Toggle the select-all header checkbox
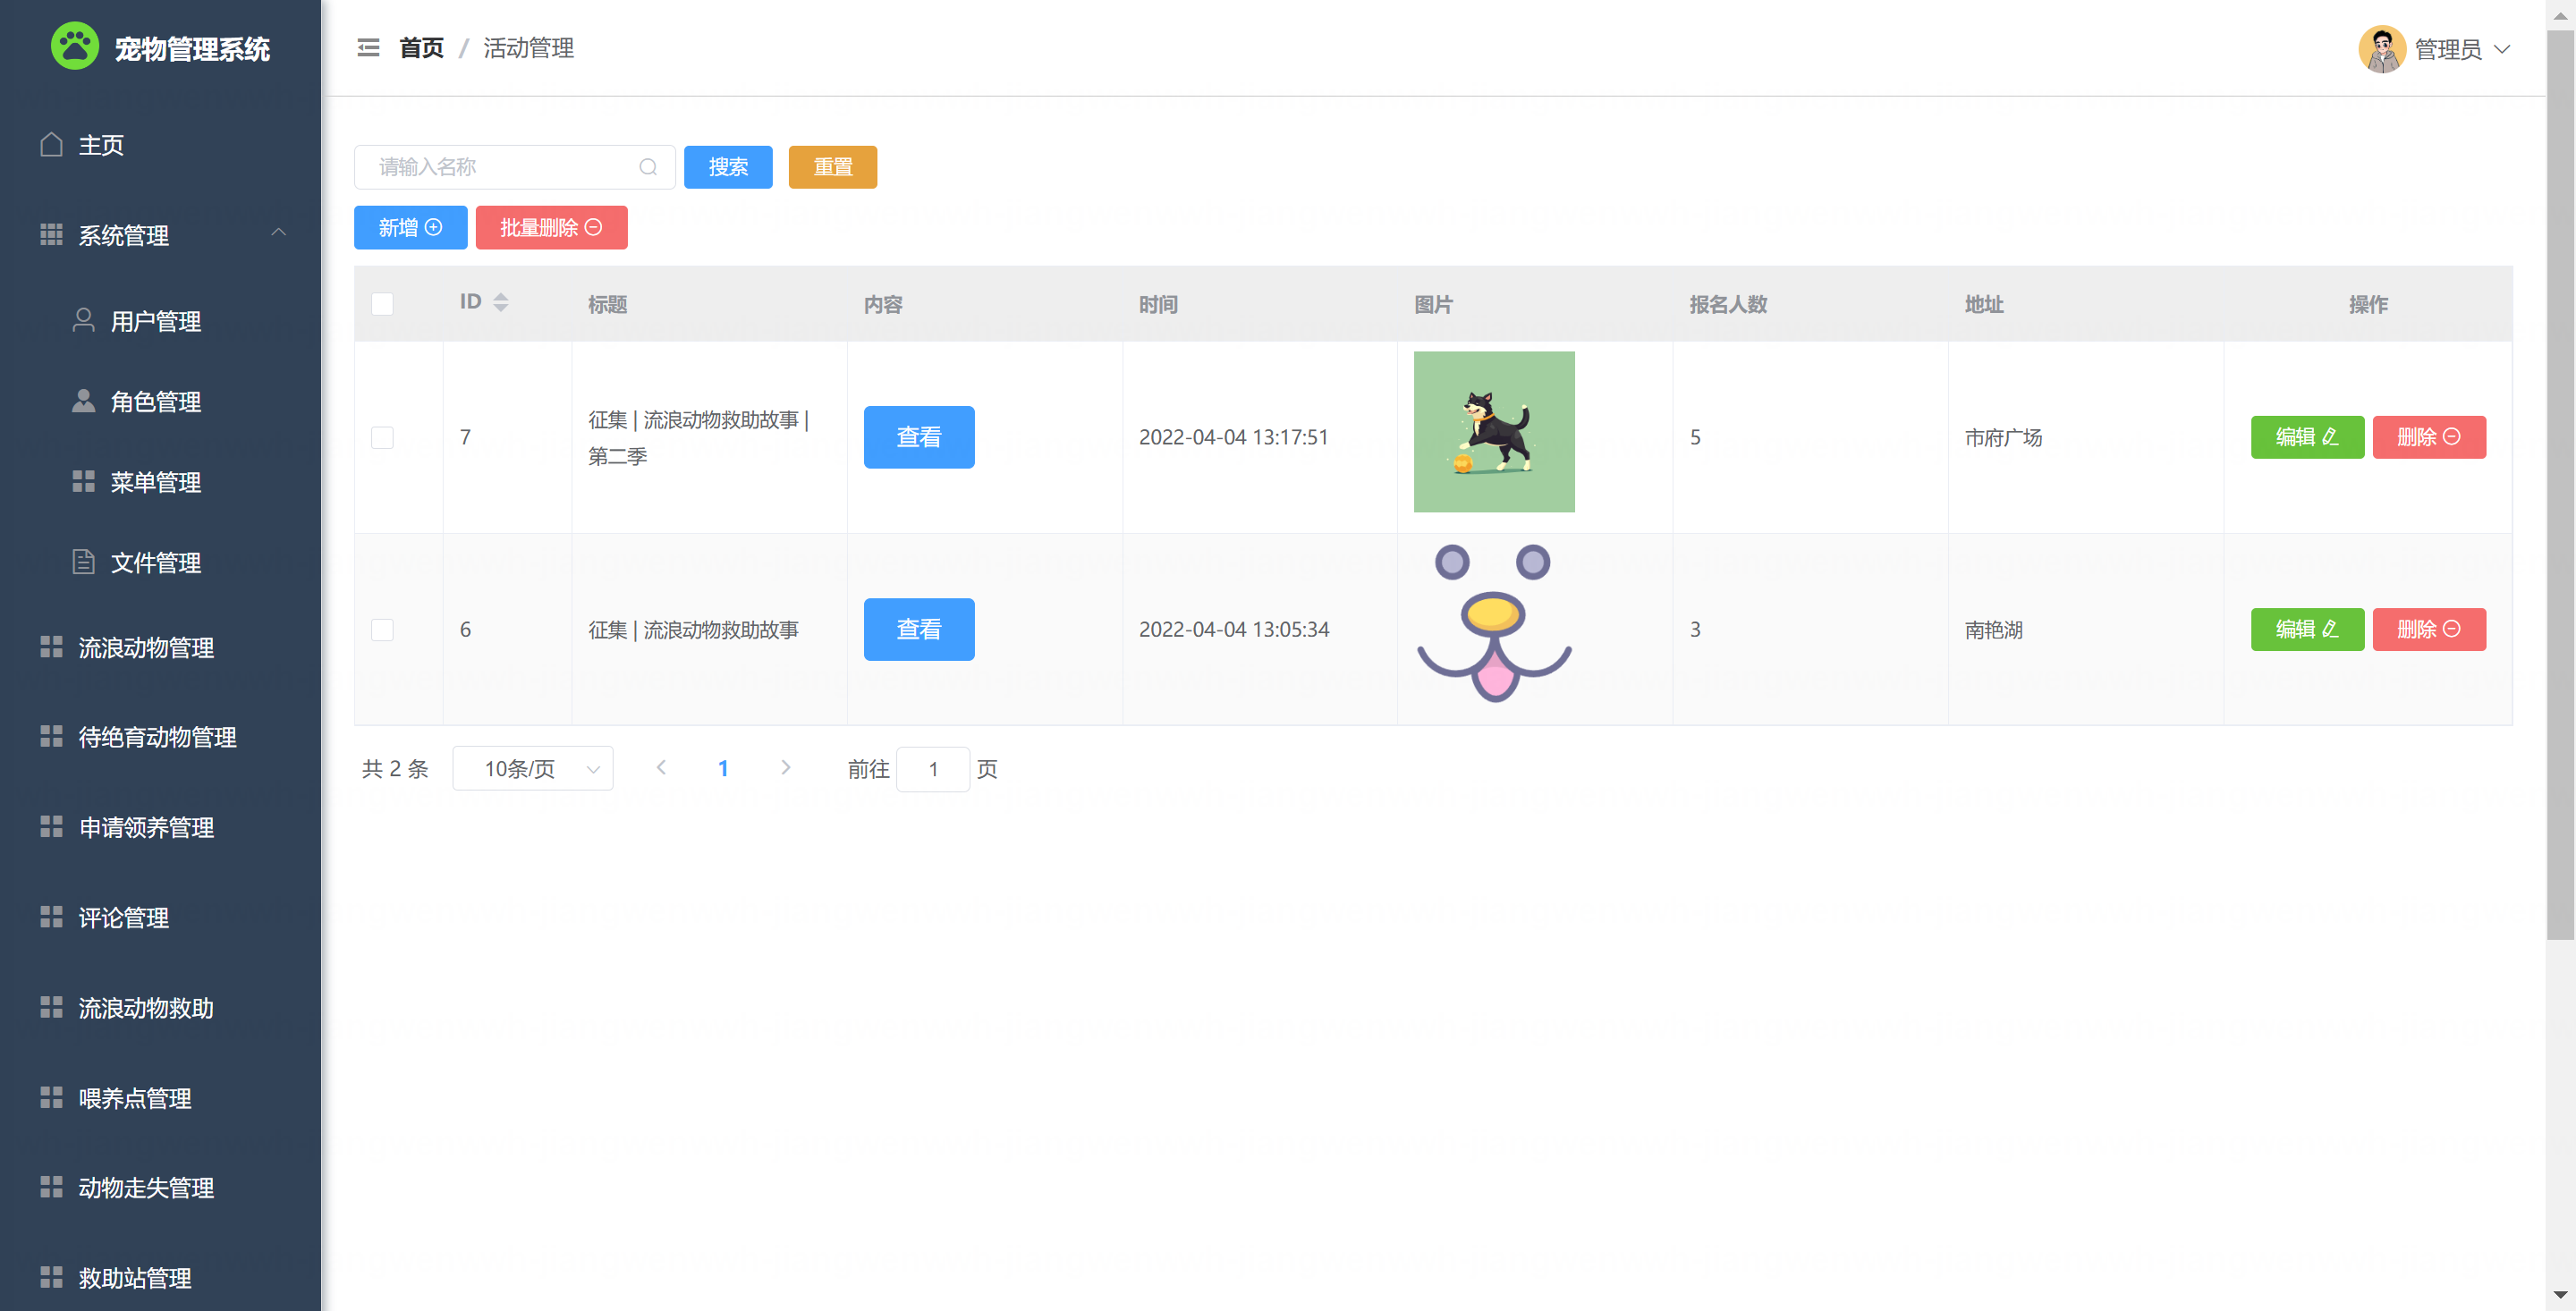The image size is (2576, 1311). click(x=382, y=304)
